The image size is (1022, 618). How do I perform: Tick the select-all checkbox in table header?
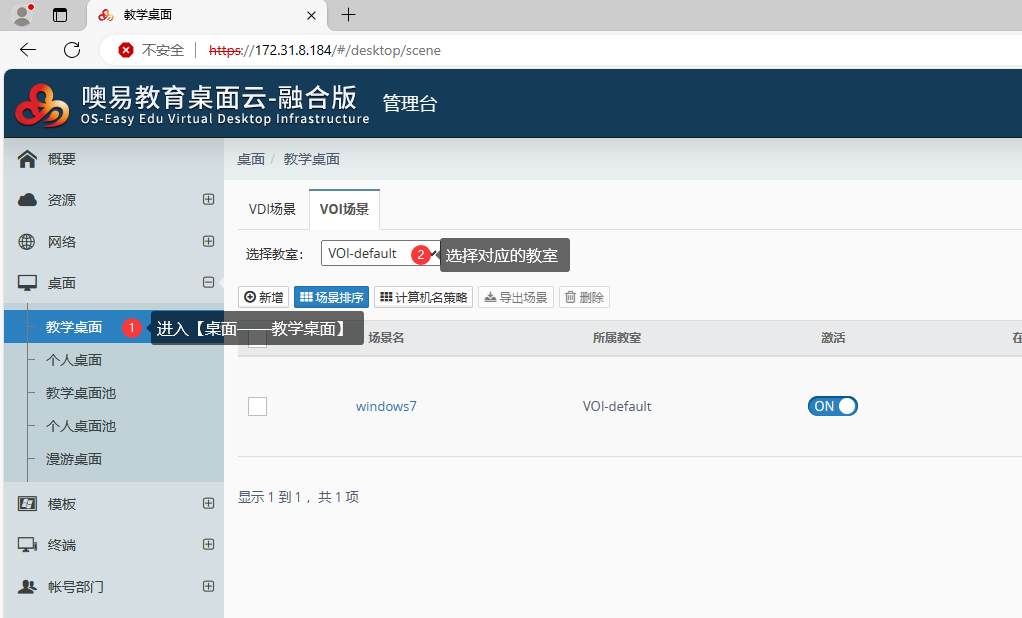point(258,338)
